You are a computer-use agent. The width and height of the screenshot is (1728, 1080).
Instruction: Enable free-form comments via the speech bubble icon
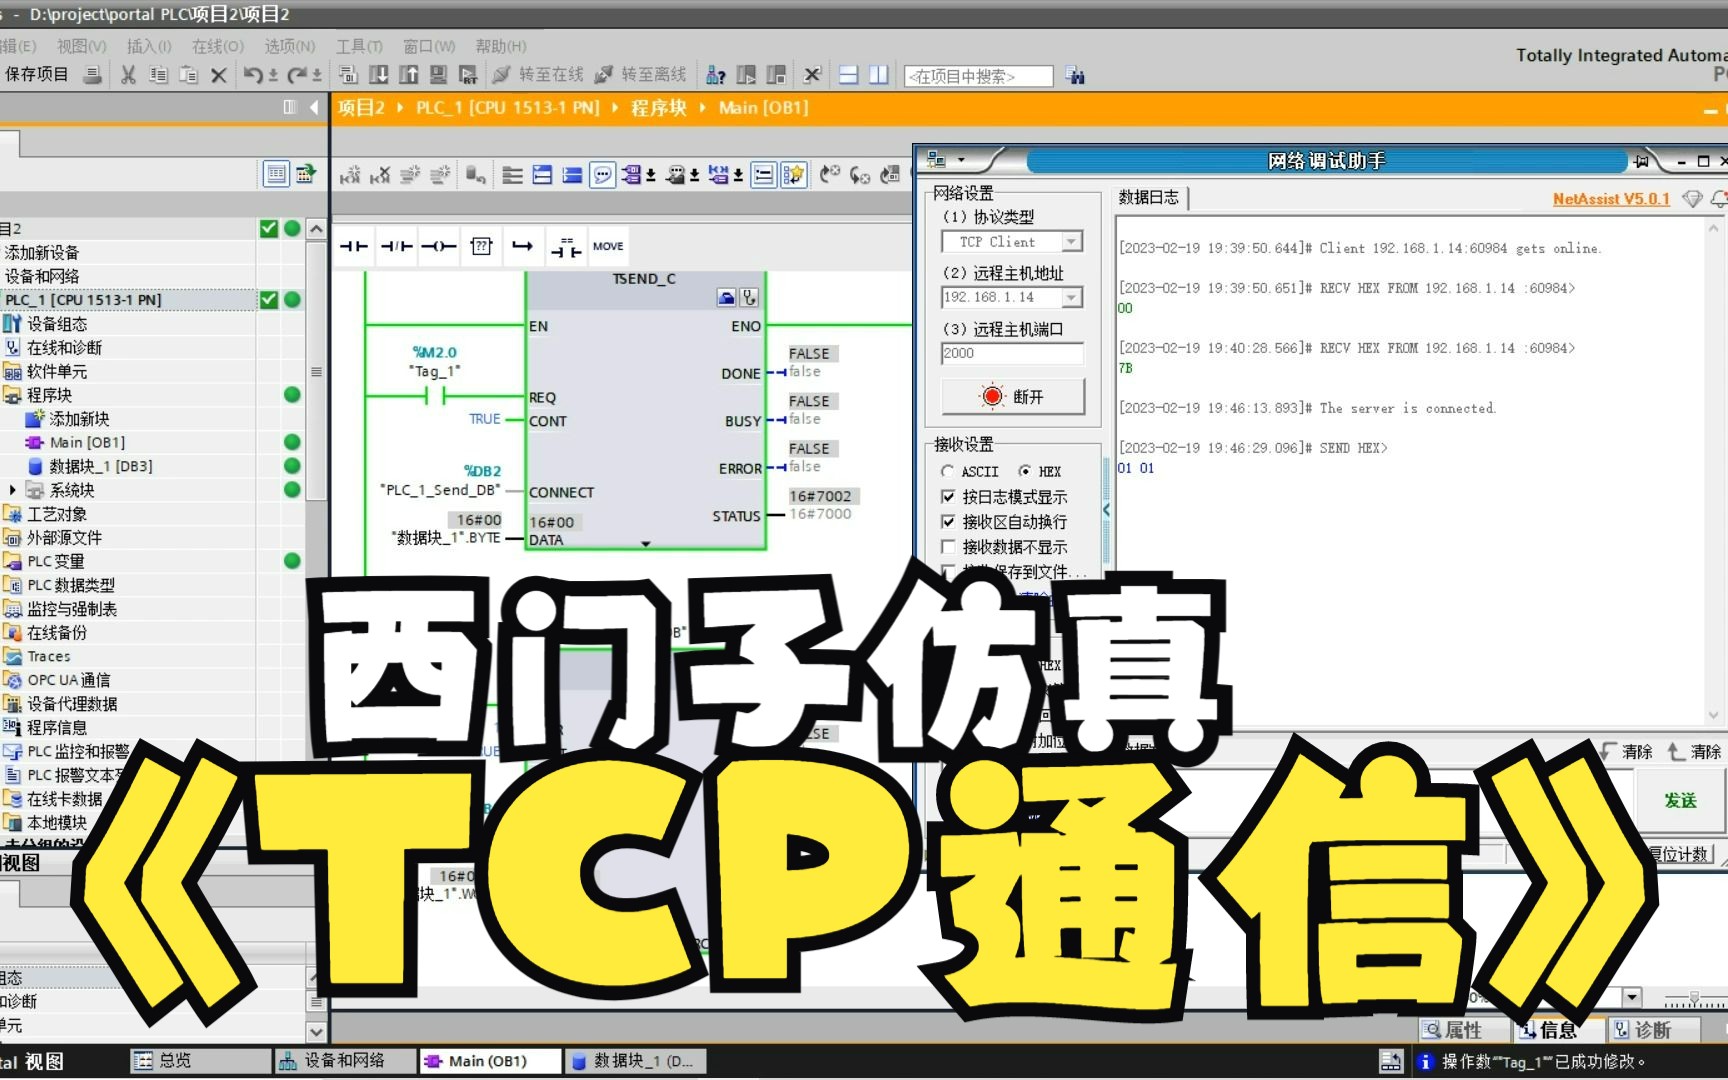(602, 174)
